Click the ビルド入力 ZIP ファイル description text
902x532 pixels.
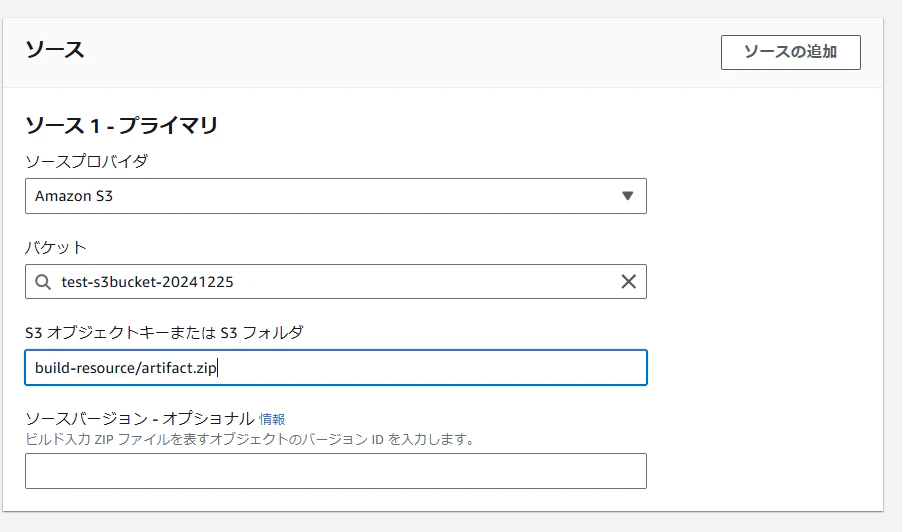point(250,439)
